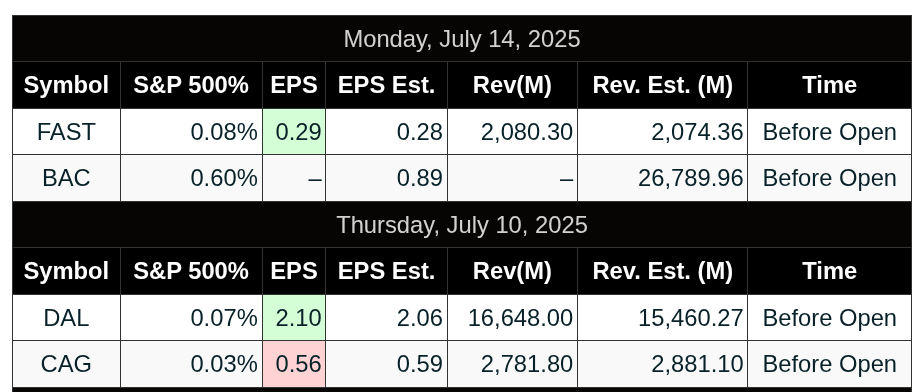Select the CAG ticker symbol
Image resolution: width=914 pixels, height=392 pixels.
(66, 364)
